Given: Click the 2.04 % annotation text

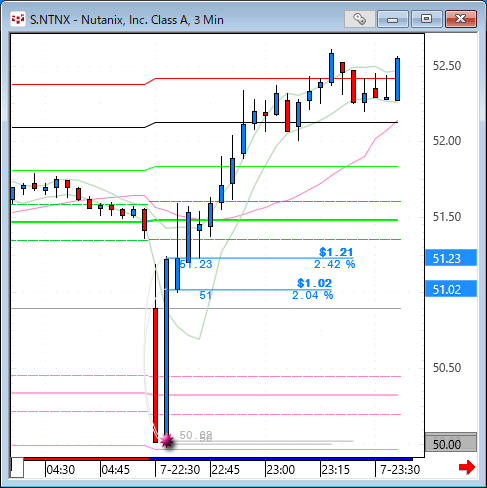Looking at the screenshot, I should pyautogui.click(x=313, y=295).
